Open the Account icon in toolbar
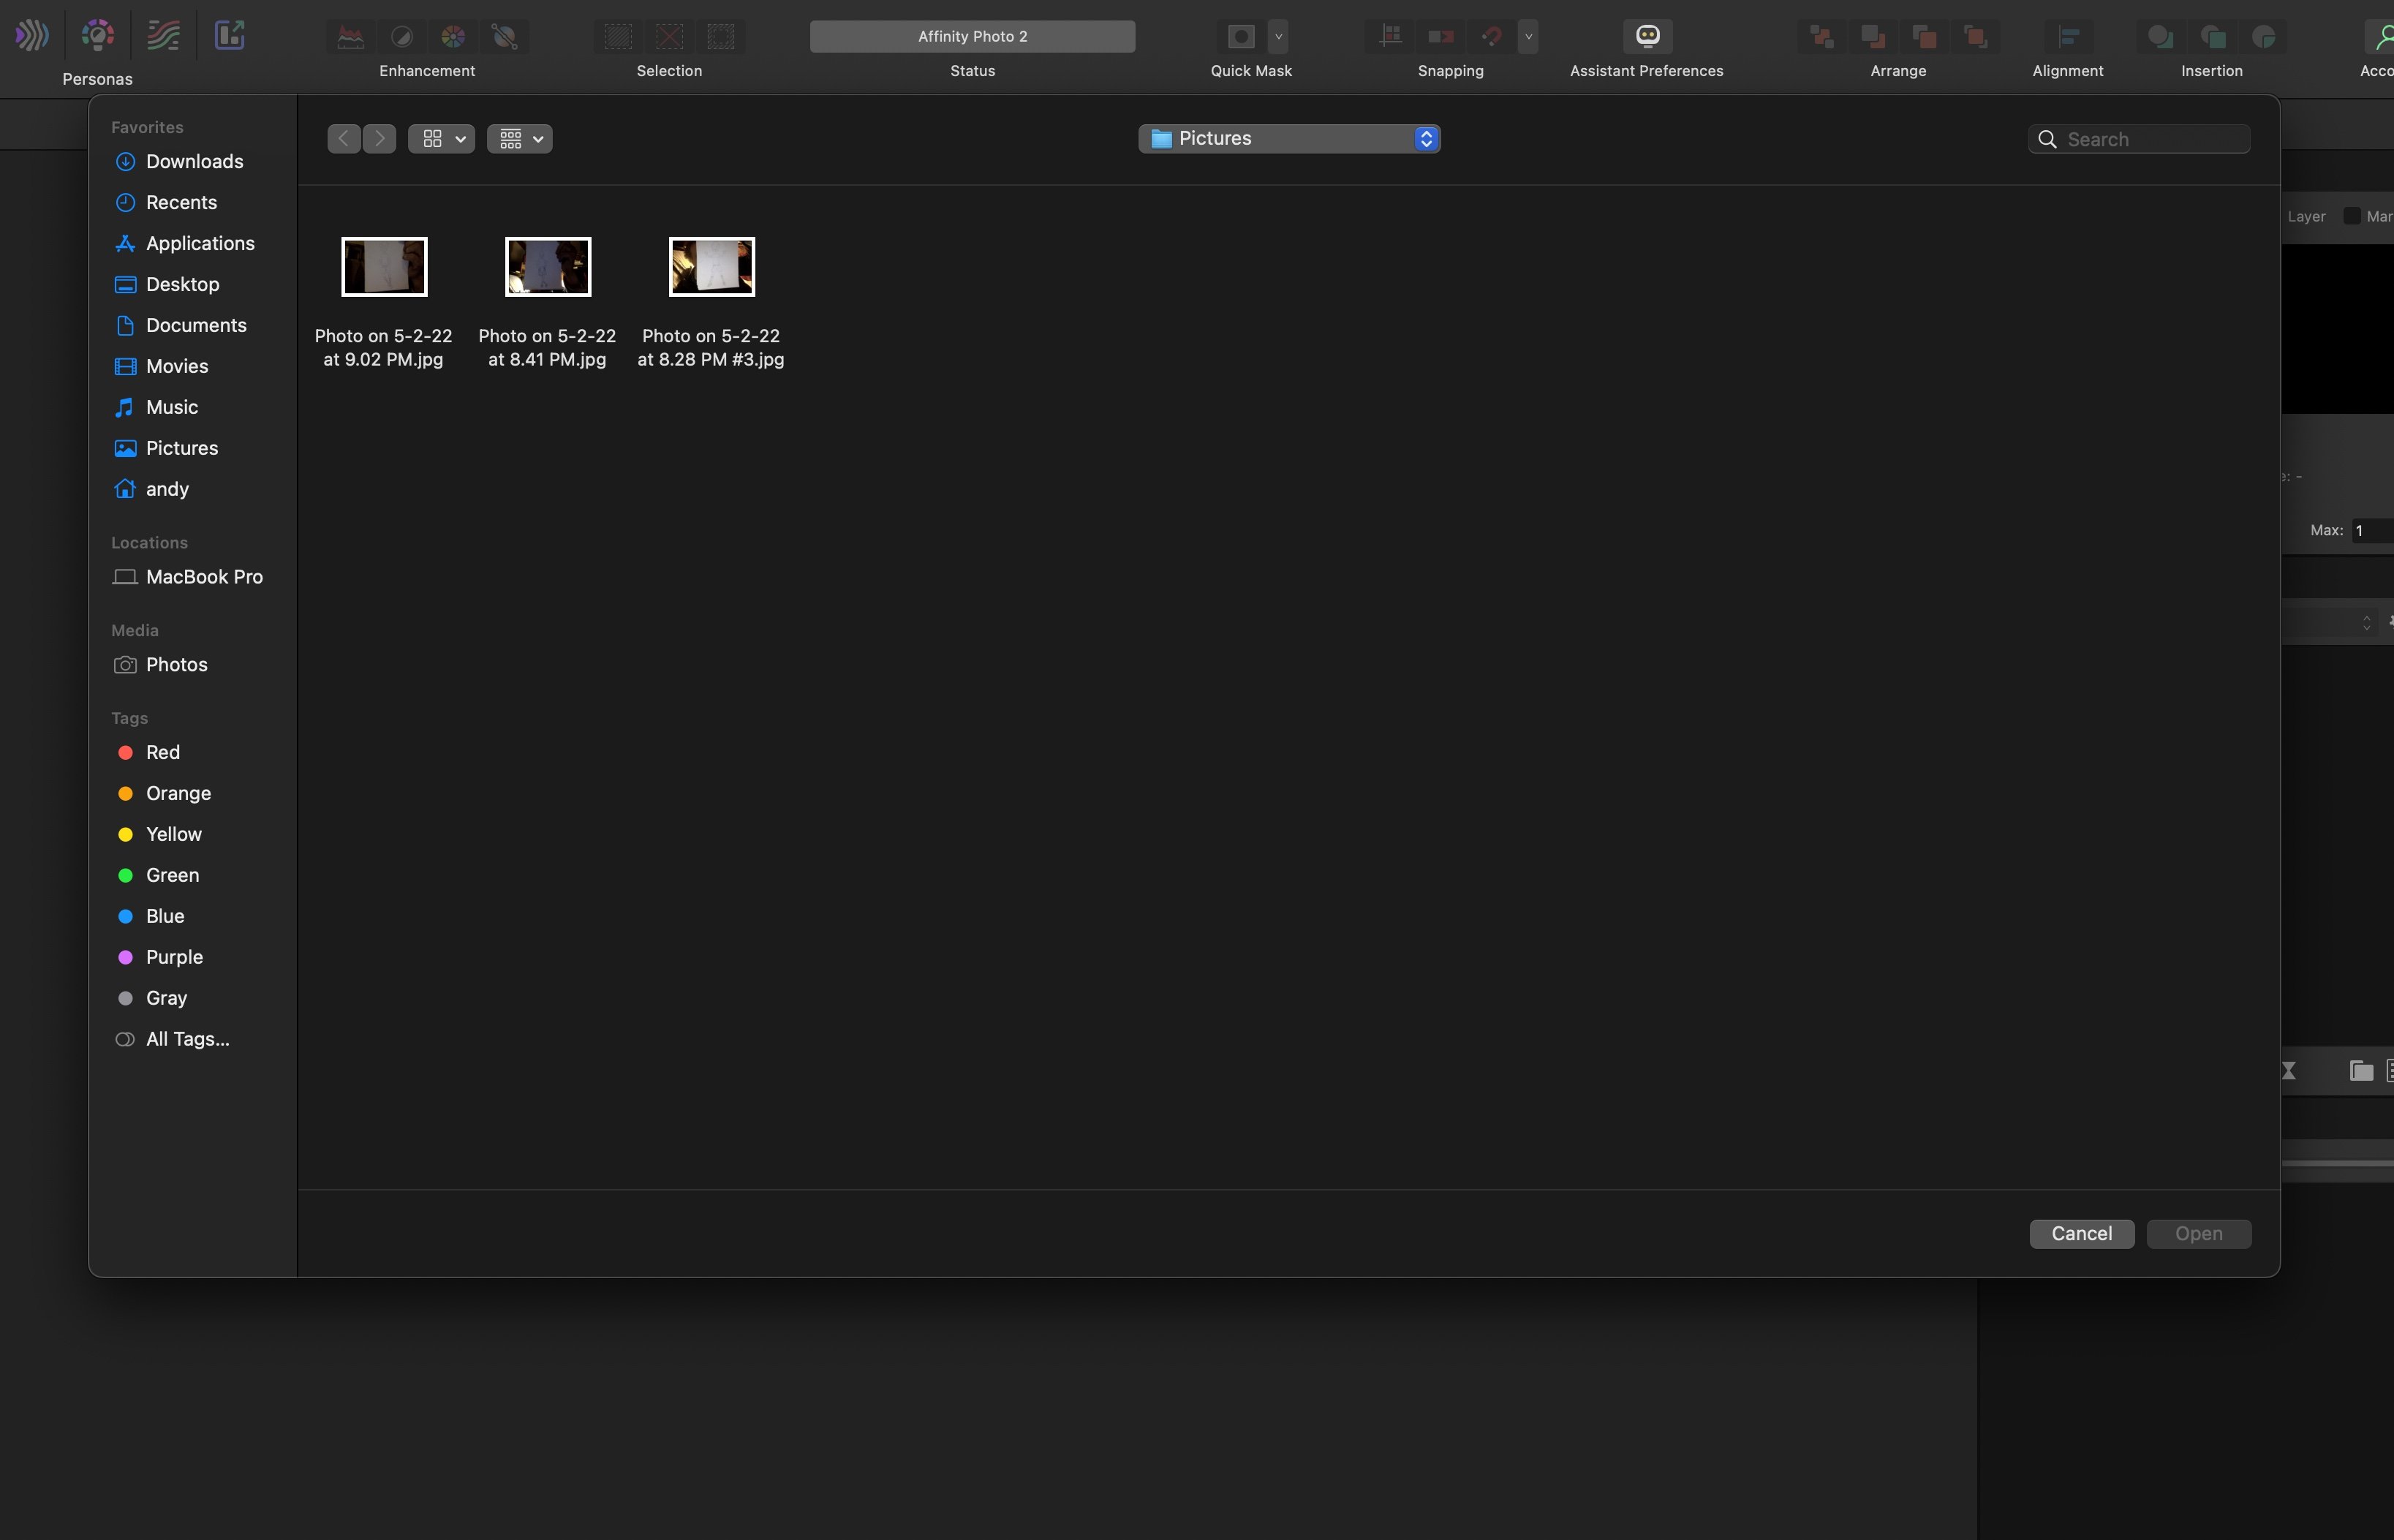Screen dimensions: 2394x1540 pos(2381,37)
